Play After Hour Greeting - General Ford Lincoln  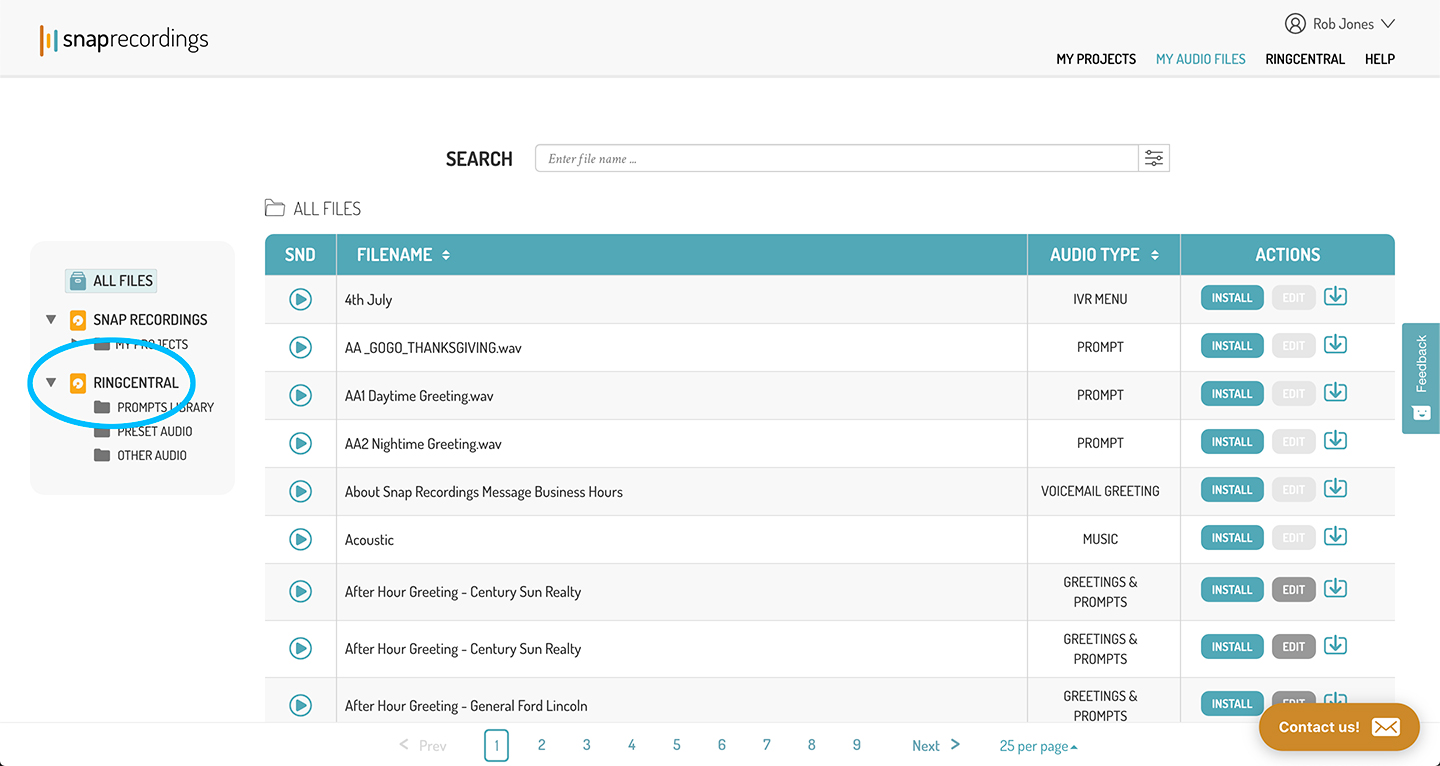(300, 705)
